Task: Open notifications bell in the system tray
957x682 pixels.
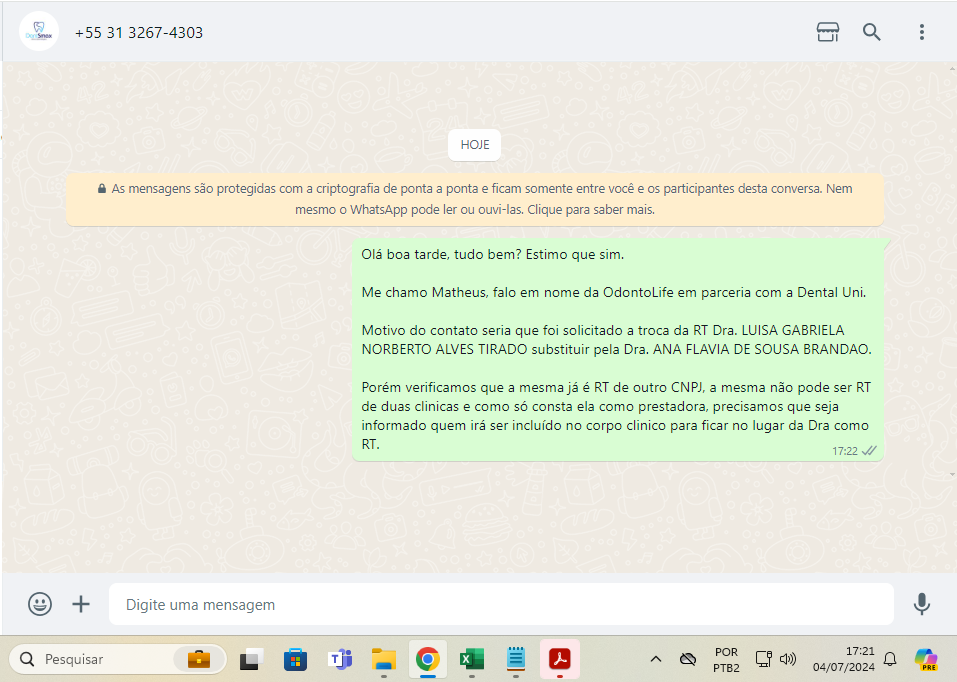Action: 890,659
